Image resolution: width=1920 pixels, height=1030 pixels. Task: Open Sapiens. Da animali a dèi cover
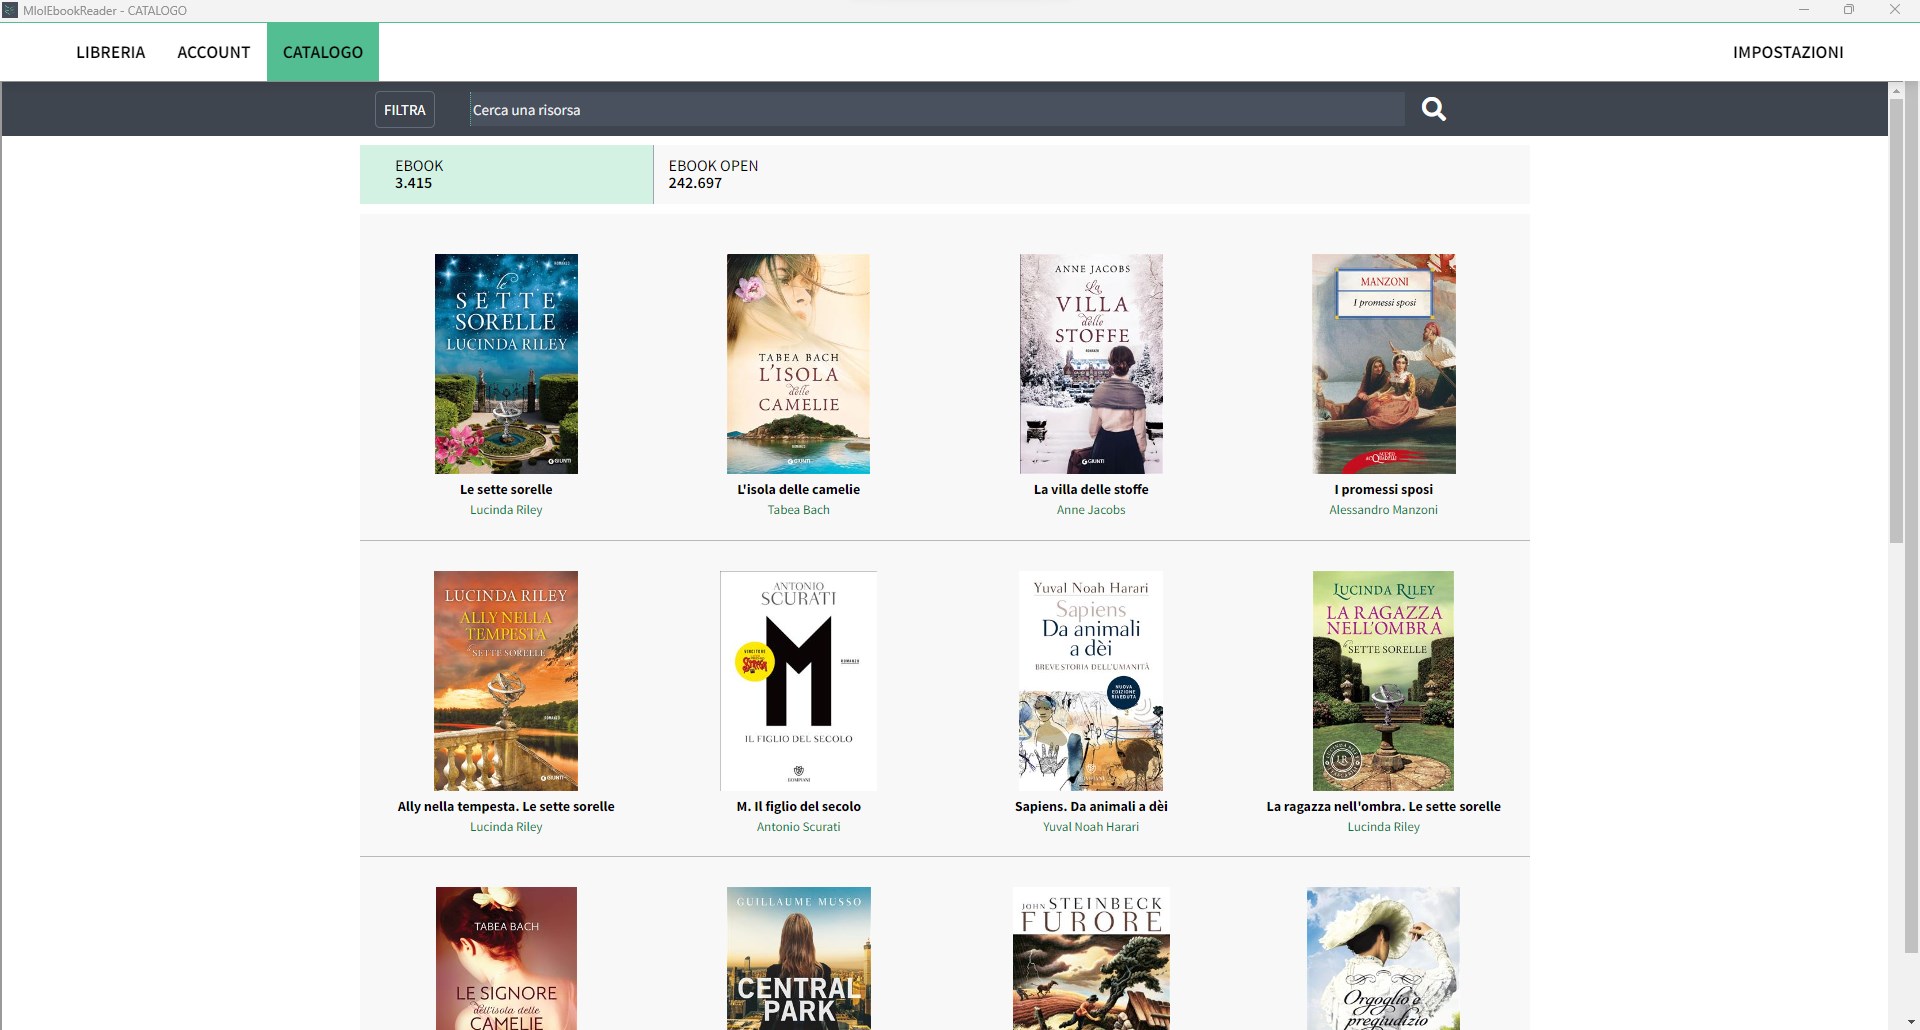tap(1091, 681)
